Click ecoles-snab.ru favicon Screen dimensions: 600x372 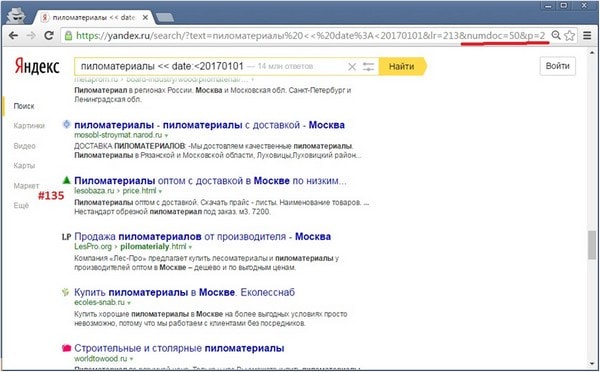[66, 292]
